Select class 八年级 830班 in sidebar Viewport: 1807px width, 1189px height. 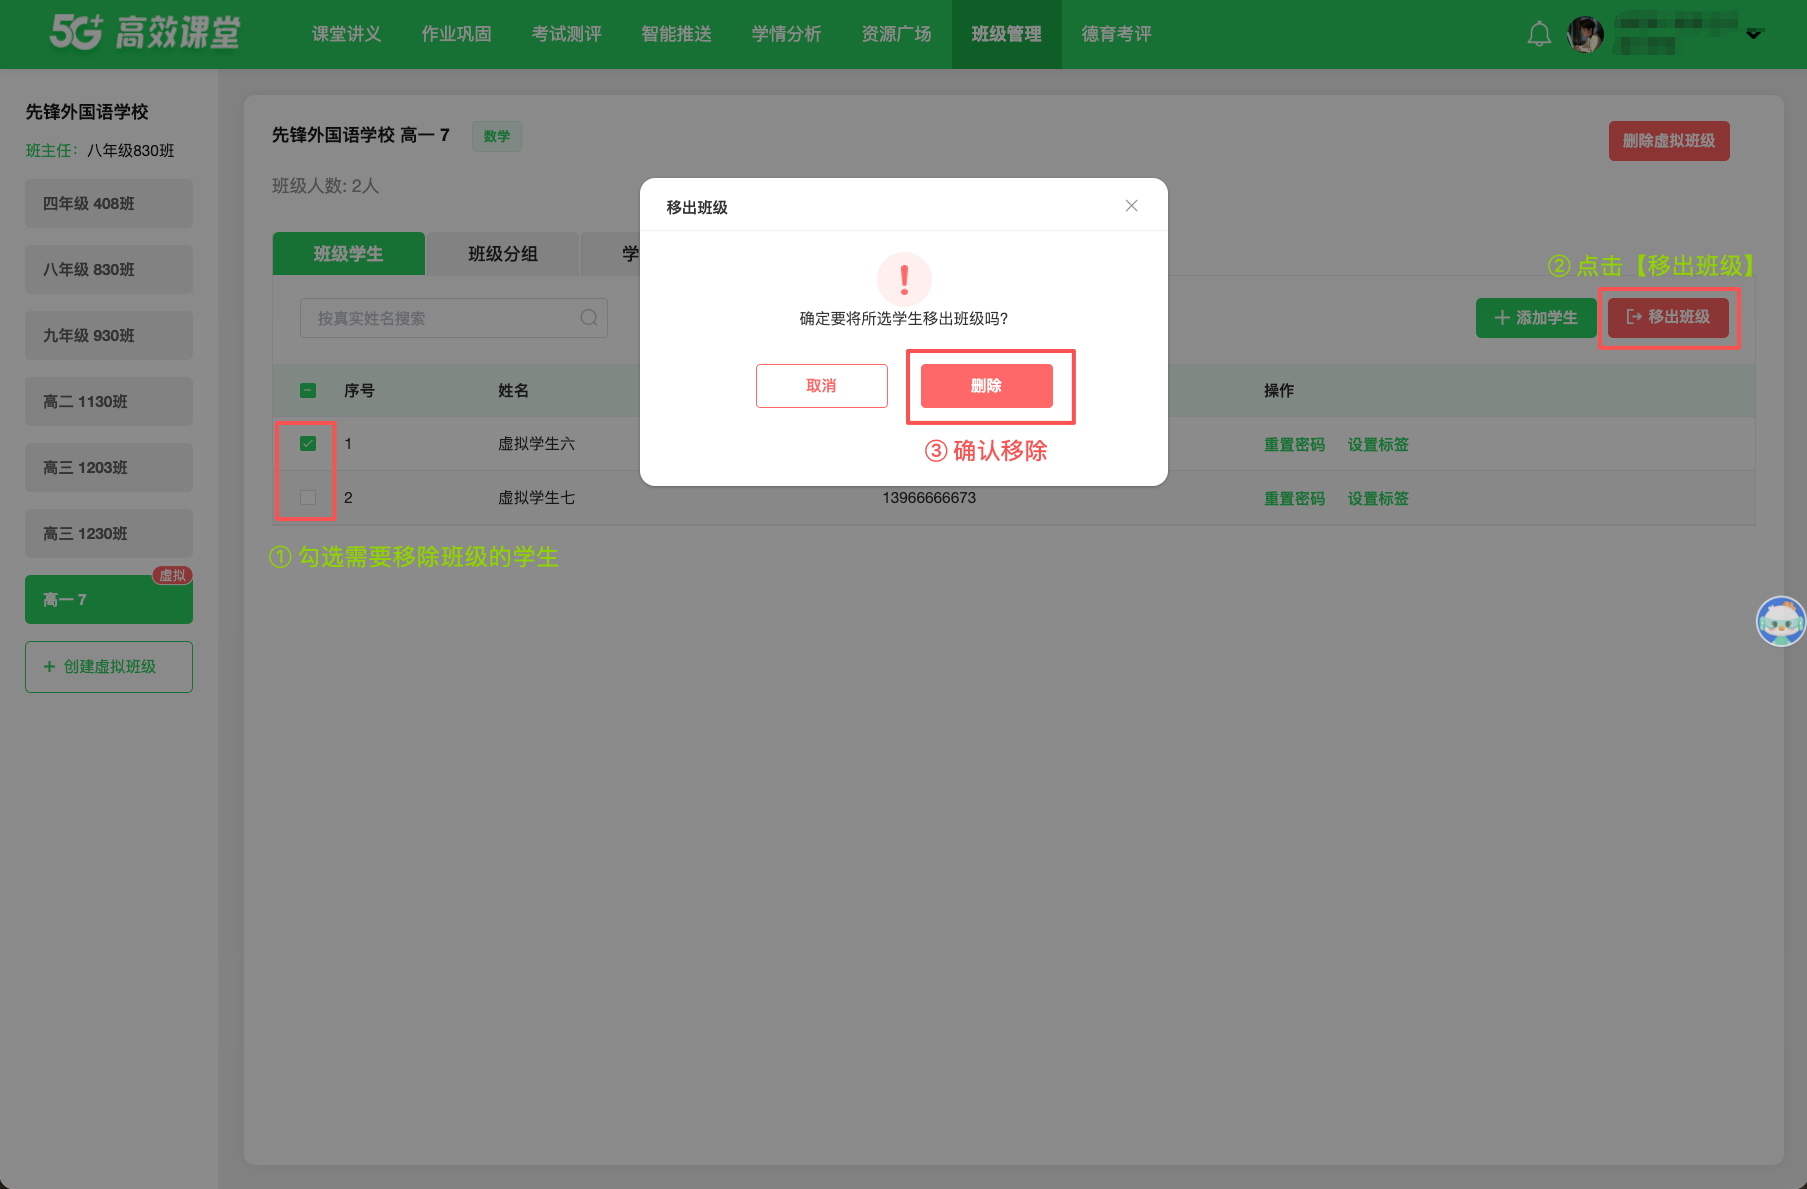(109, 270)
